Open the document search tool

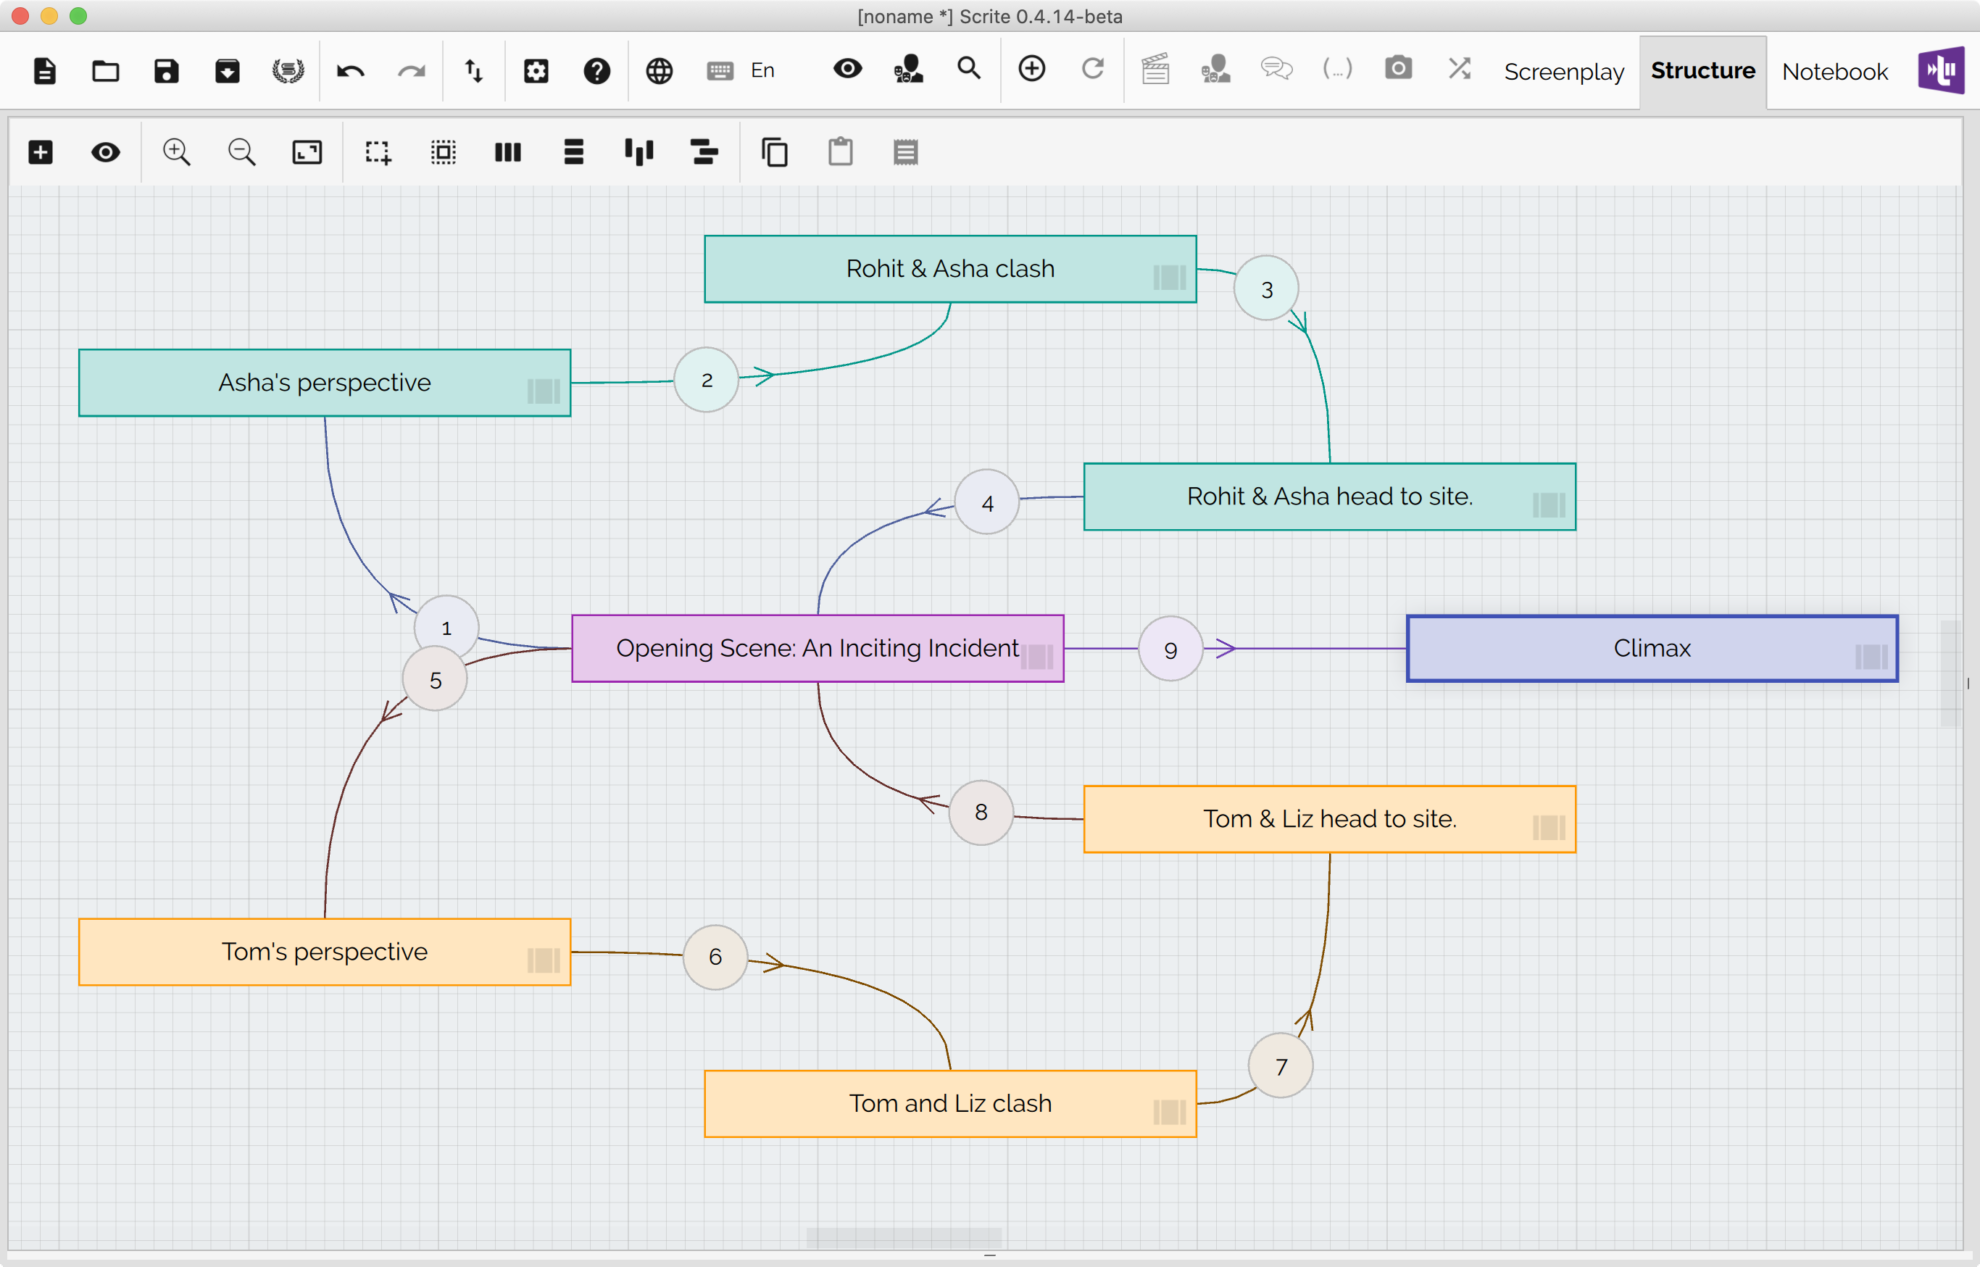coord(968,70)
